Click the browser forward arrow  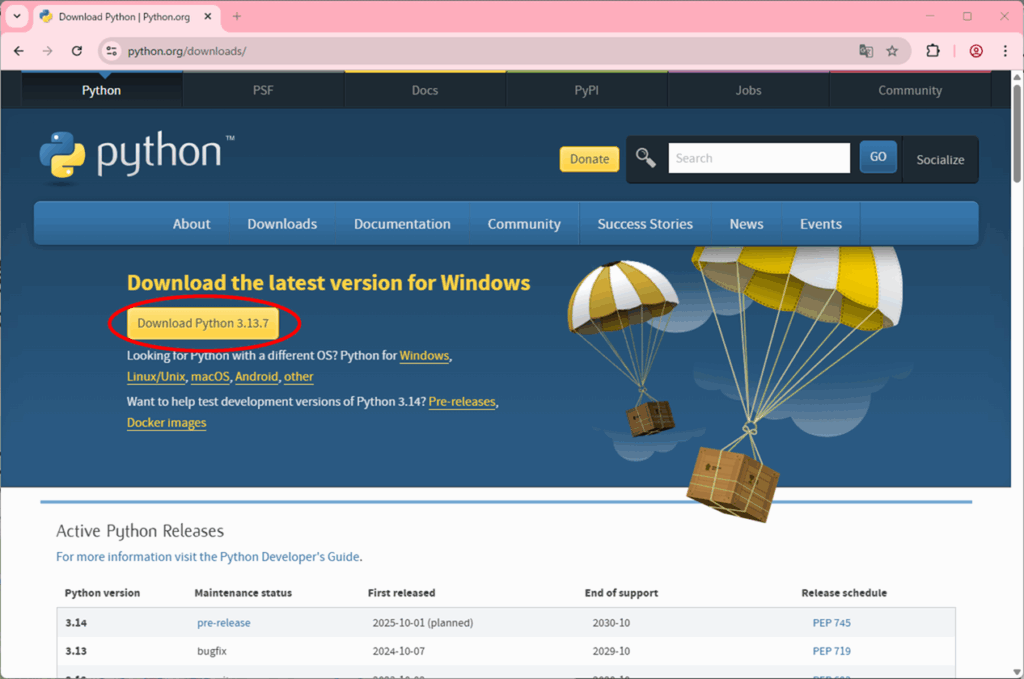pos(48,51)
